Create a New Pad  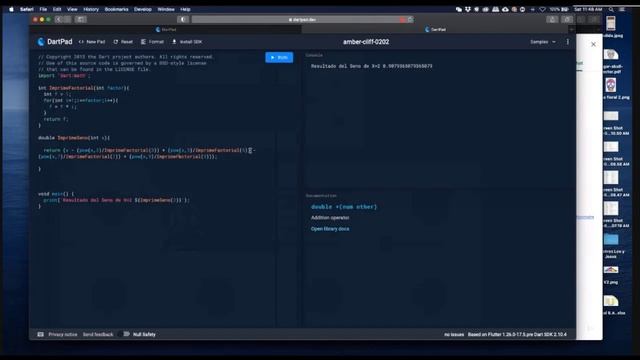point(92,42)
